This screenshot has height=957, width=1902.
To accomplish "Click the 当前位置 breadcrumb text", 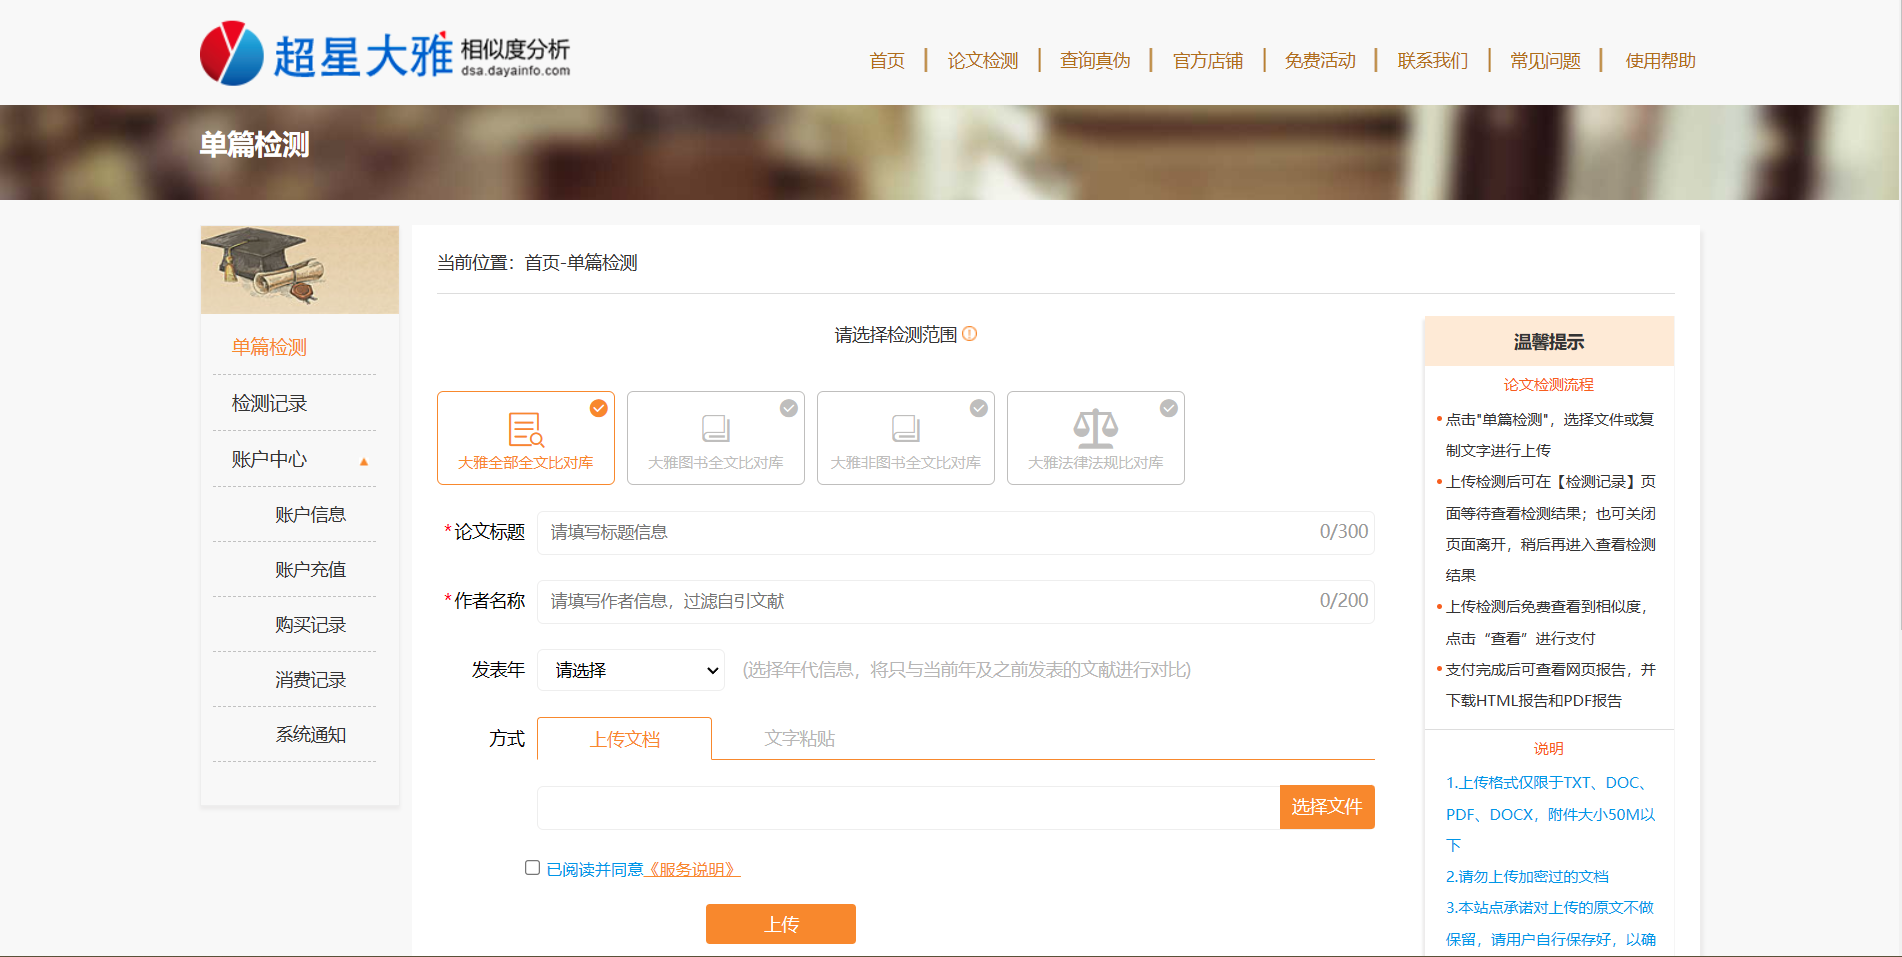I will [537, 263].
